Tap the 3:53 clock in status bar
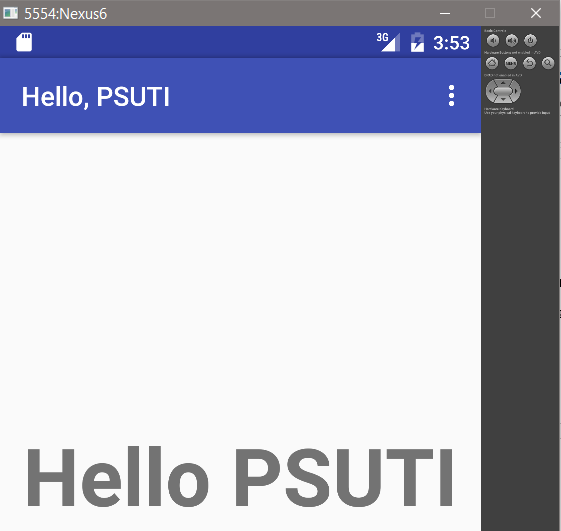561x531 pixels. tap(452, 43)
